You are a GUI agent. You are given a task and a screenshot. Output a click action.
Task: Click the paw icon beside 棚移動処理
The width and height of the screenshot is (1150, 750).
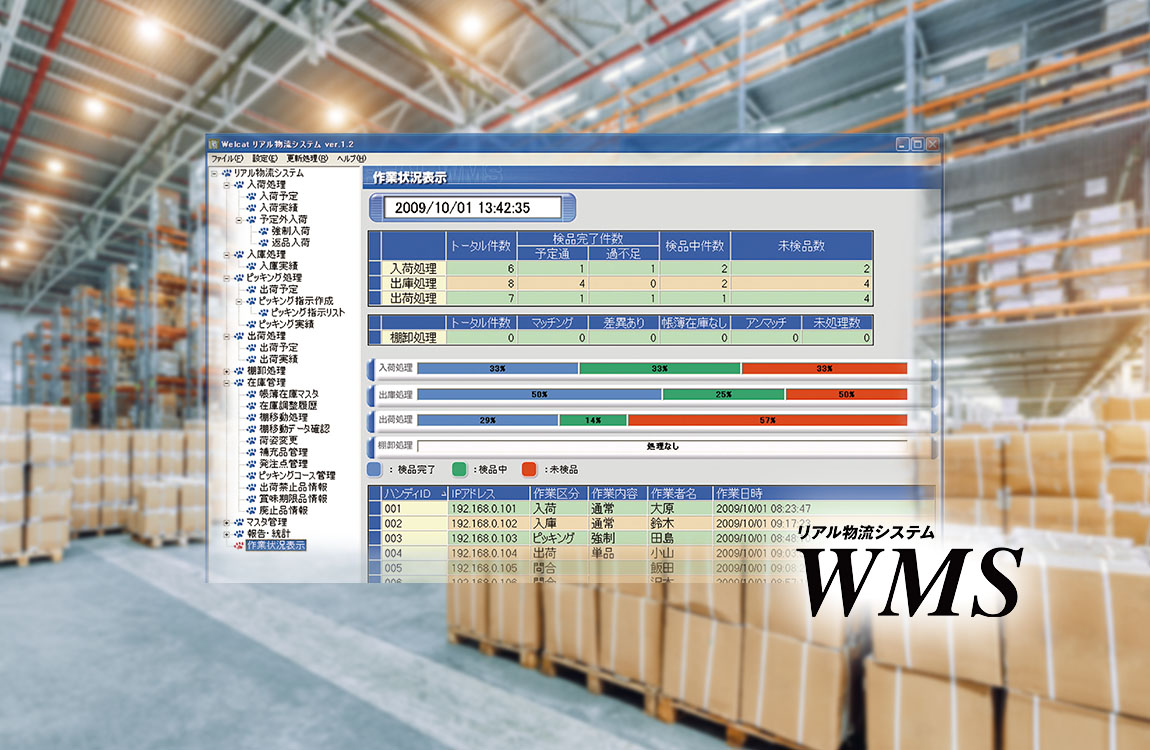pos(252,417)
